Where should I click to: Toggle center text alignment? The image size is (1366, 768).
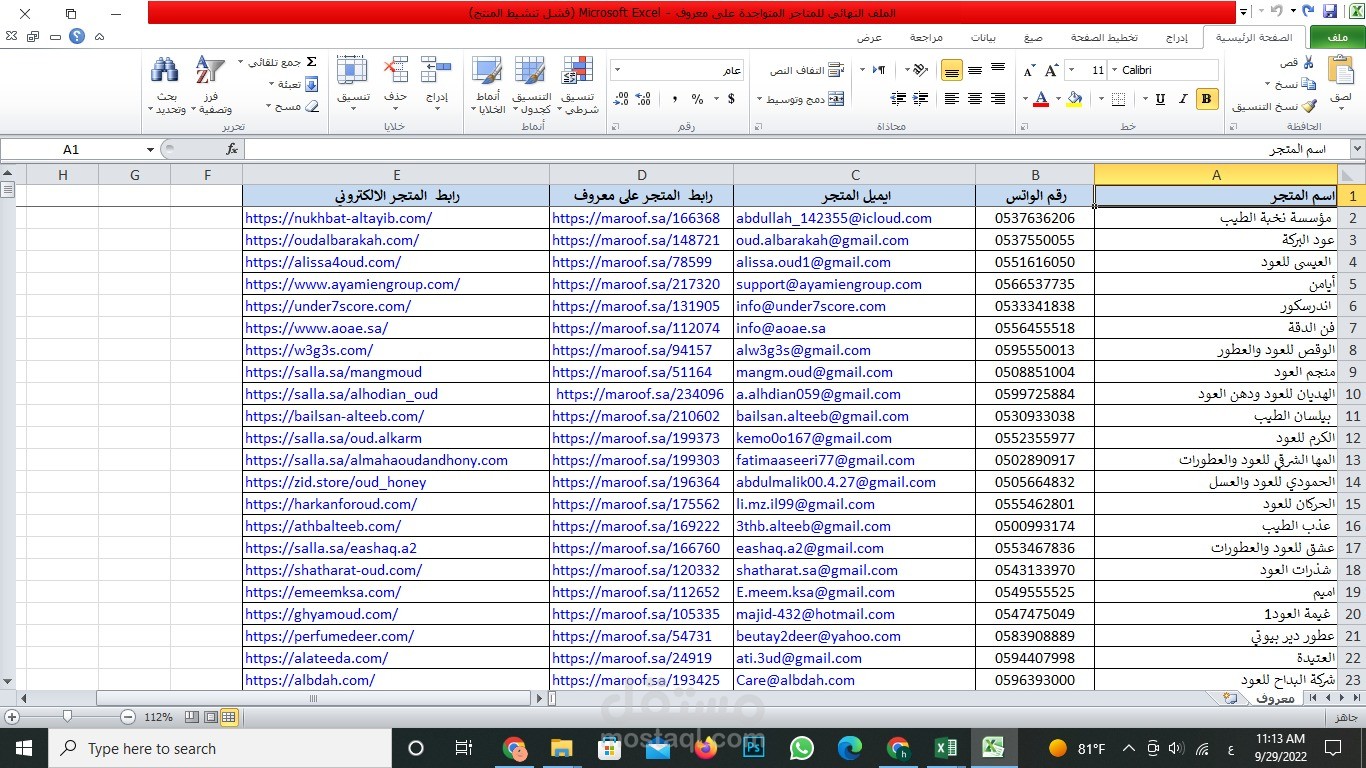tap(975, 99)
